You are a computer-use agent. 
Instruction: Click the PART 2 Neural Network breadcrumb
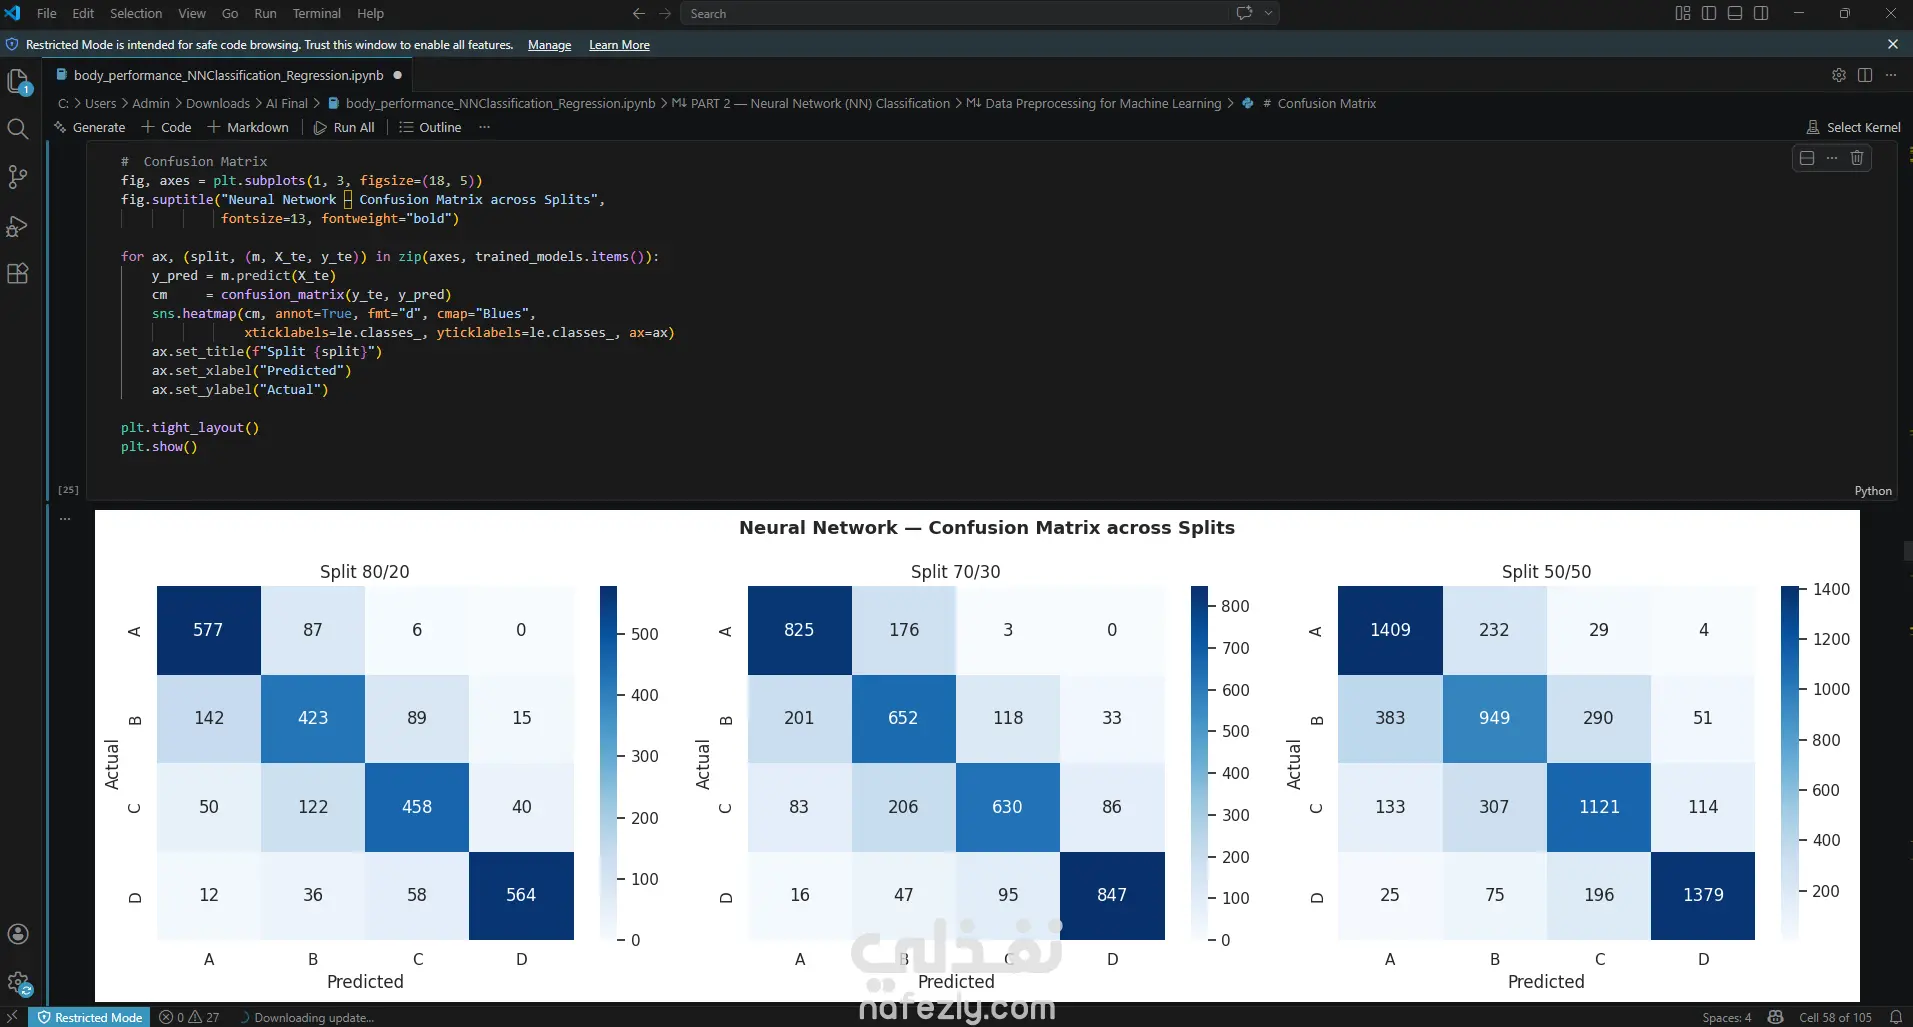(x=811, y=103)
